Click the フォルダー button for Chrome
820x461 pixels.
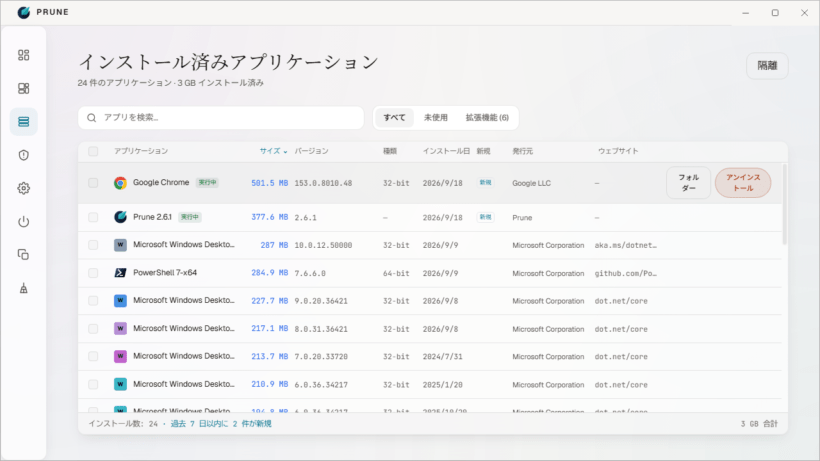[x=689, y=183]
